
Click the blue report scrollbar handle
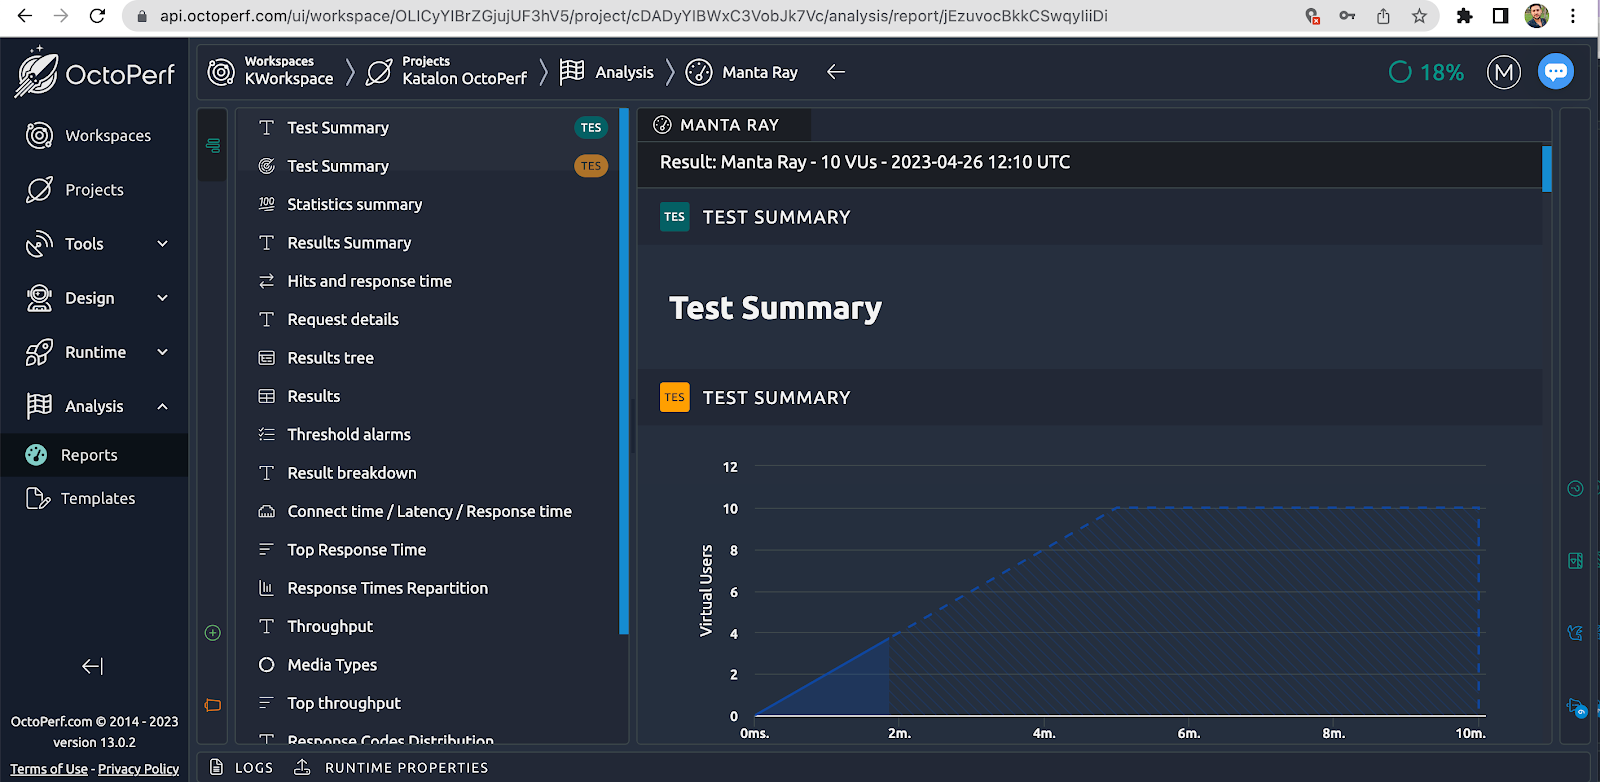[x=1547, y=168]
